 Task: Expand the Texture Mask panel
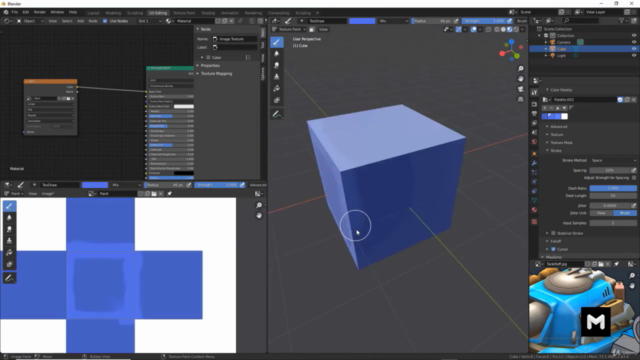pyautogui.click(x=561, y=142)
